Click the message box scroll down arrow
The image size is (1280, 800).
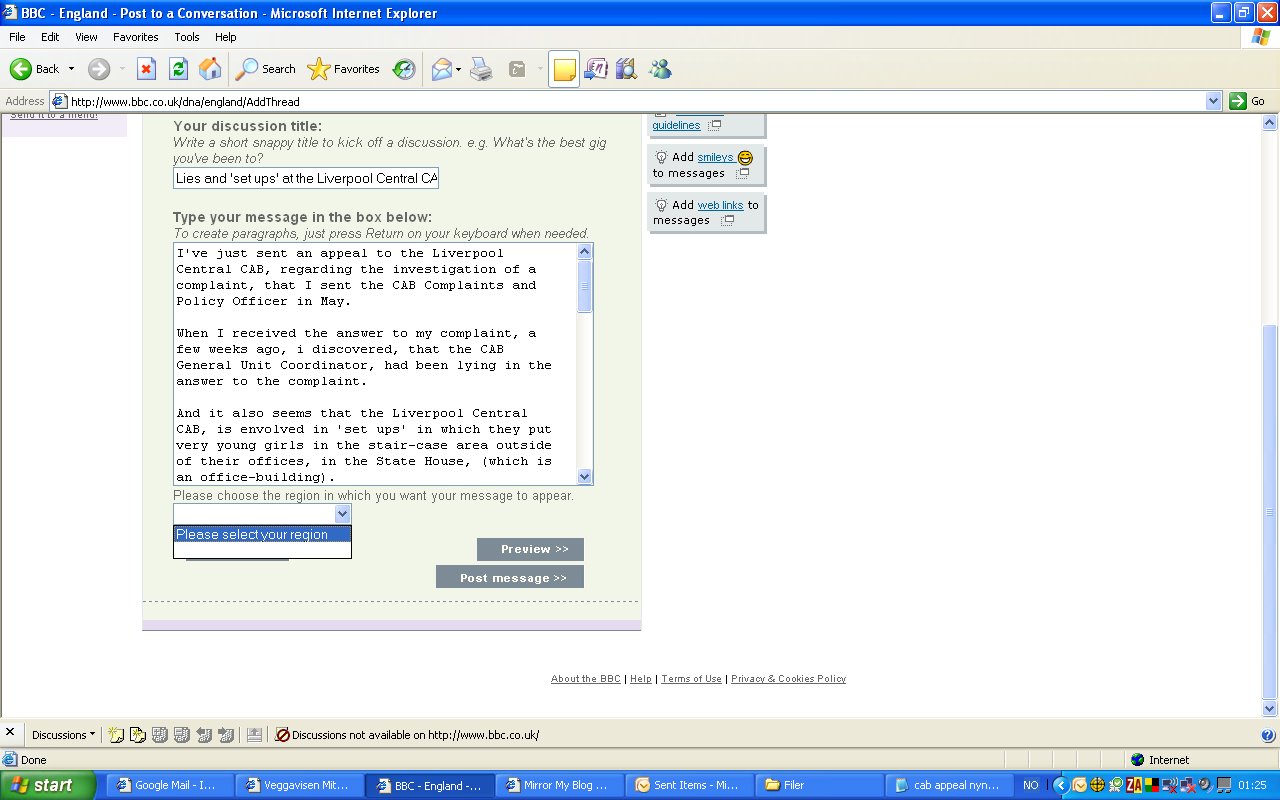(x=585, y=477)
